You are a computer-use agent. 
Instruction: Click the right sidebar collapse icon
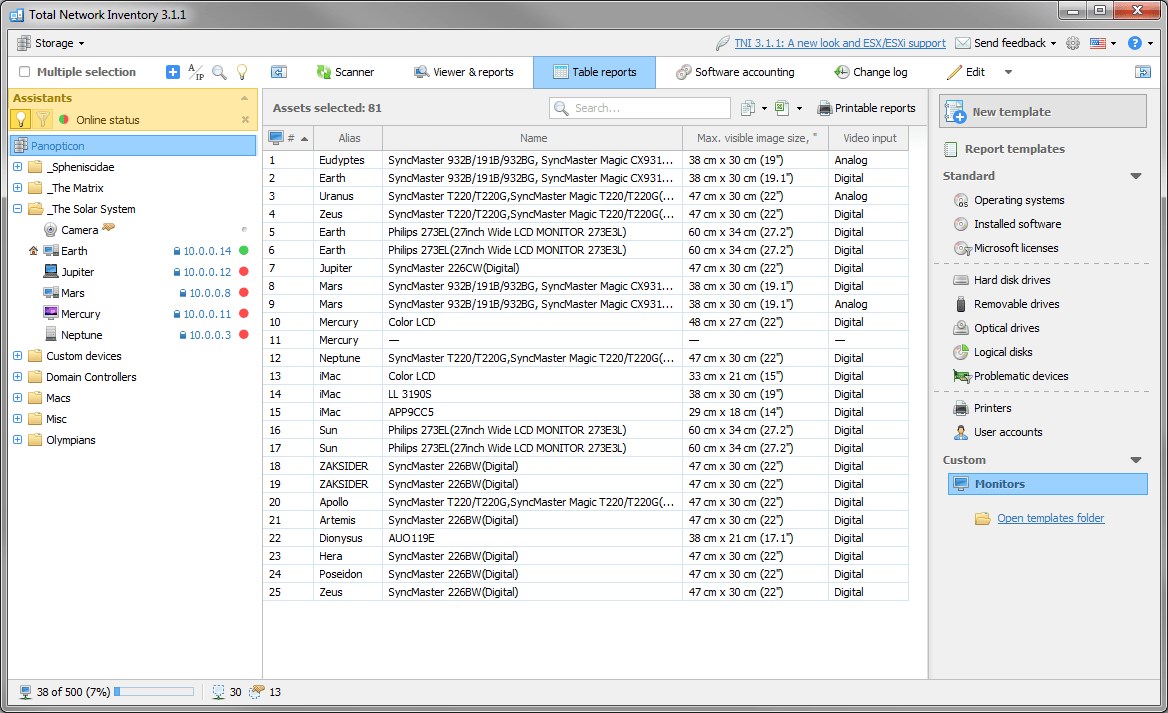1143,72
